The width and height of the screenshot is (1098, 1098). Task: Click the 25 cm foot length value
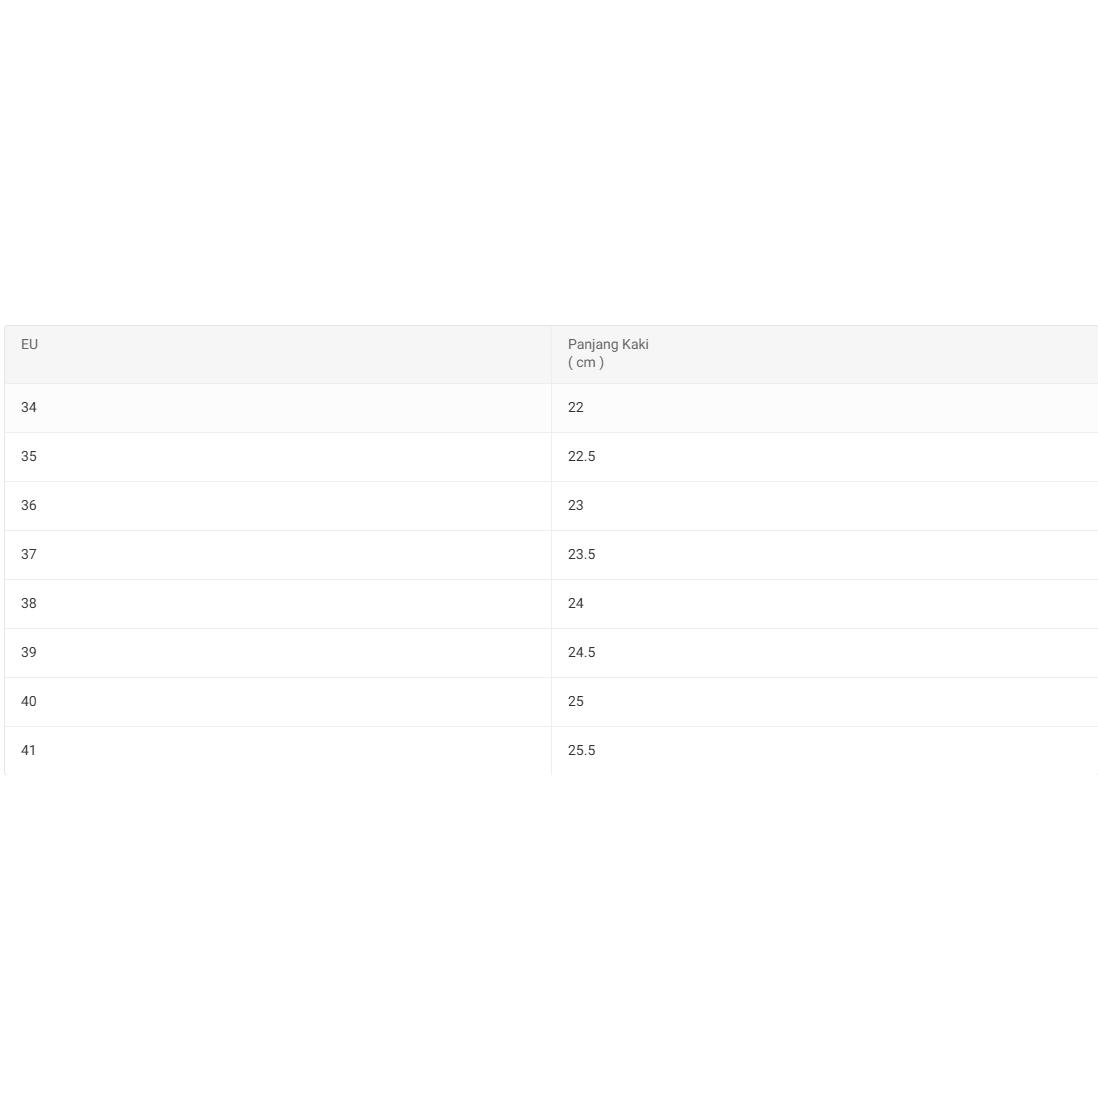pyautogui.click(x=576, y=702)
